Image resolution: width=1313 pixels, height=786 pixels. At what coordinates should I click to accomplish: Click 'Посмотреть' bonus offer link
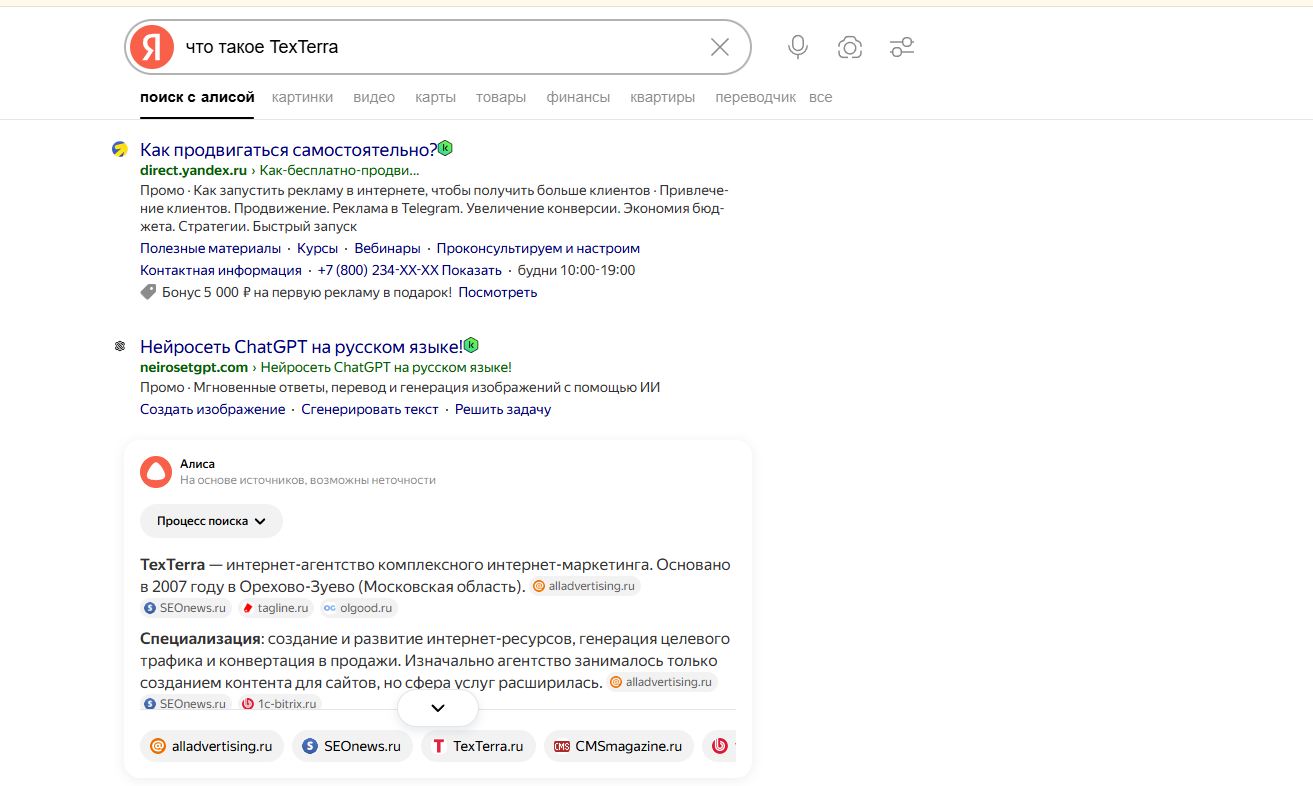(x=497, y=292)
